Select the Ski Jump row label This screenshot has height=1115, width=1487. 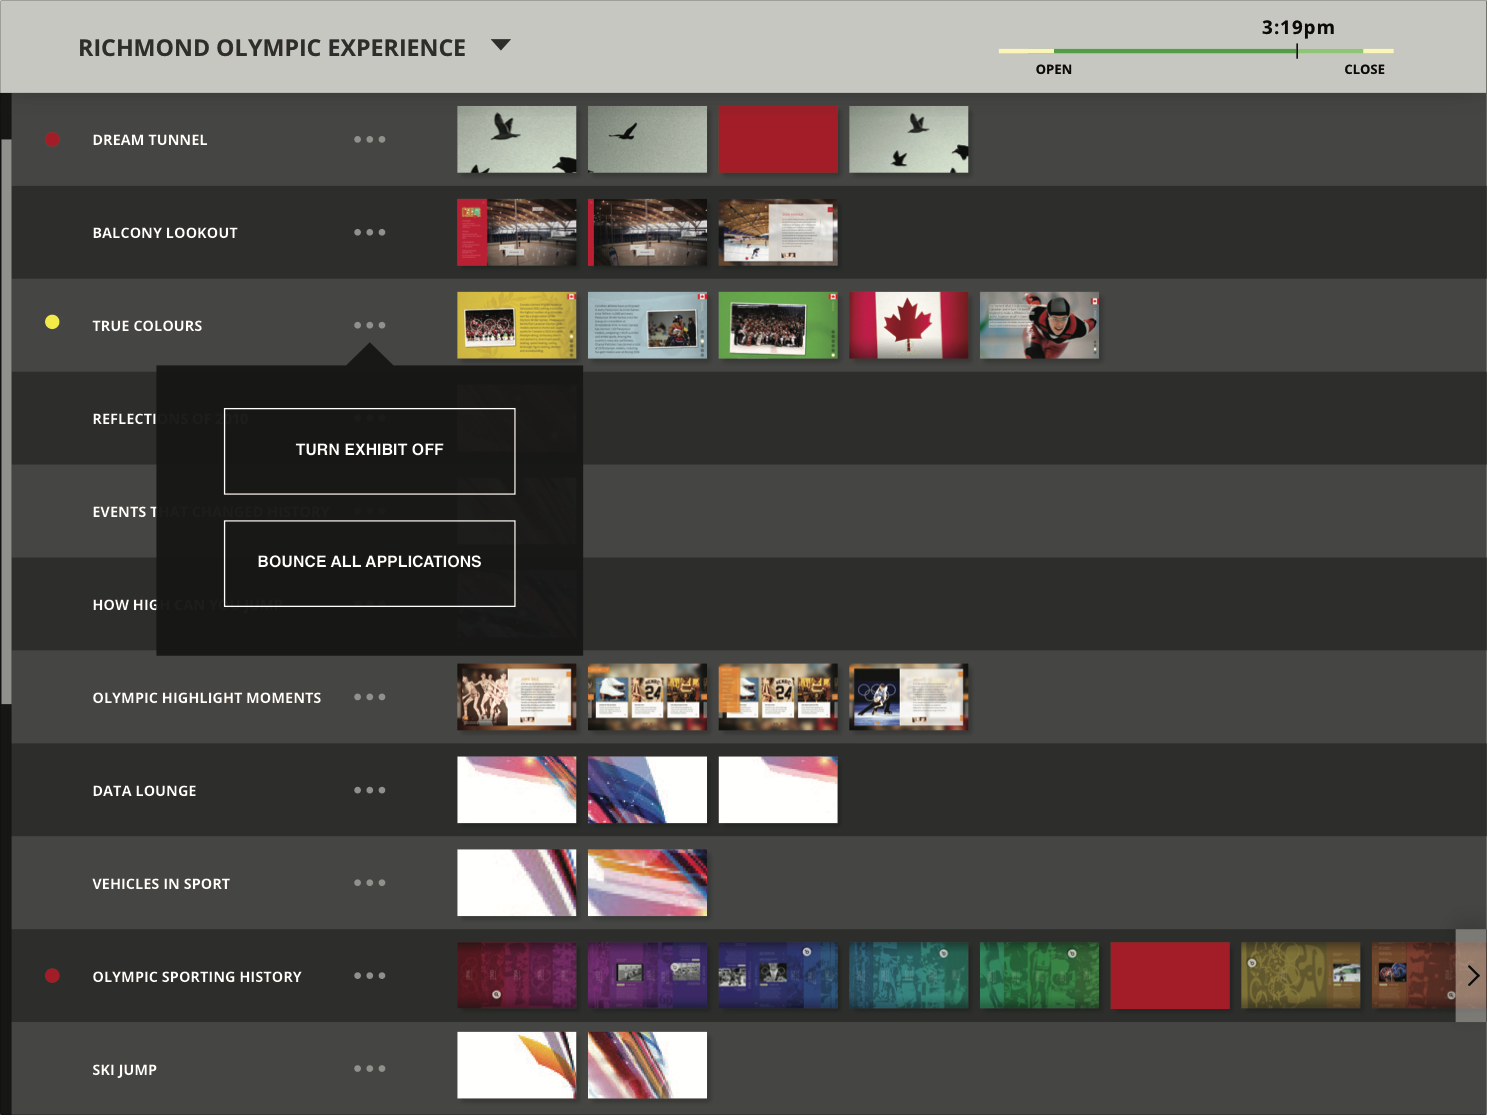coord(124,1070)
